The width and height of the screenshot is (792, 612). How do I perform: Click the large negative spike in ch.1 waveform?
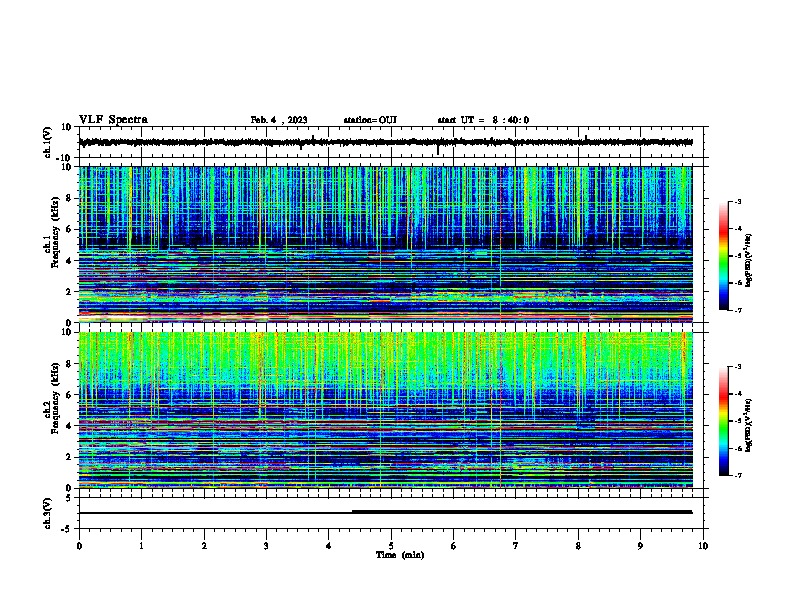[x=437, y=150]
